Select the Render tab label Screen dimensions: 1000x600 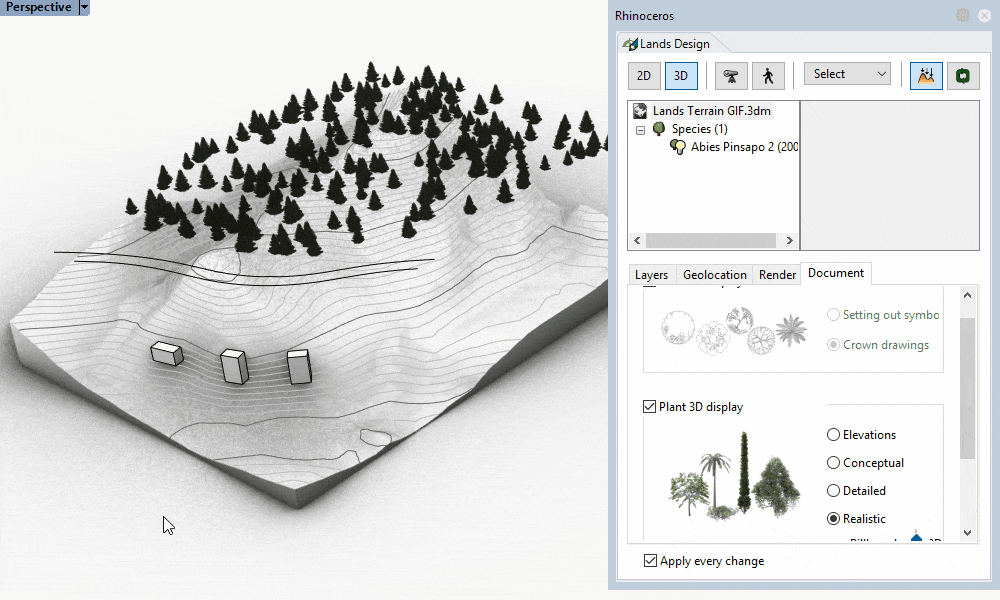777,274
